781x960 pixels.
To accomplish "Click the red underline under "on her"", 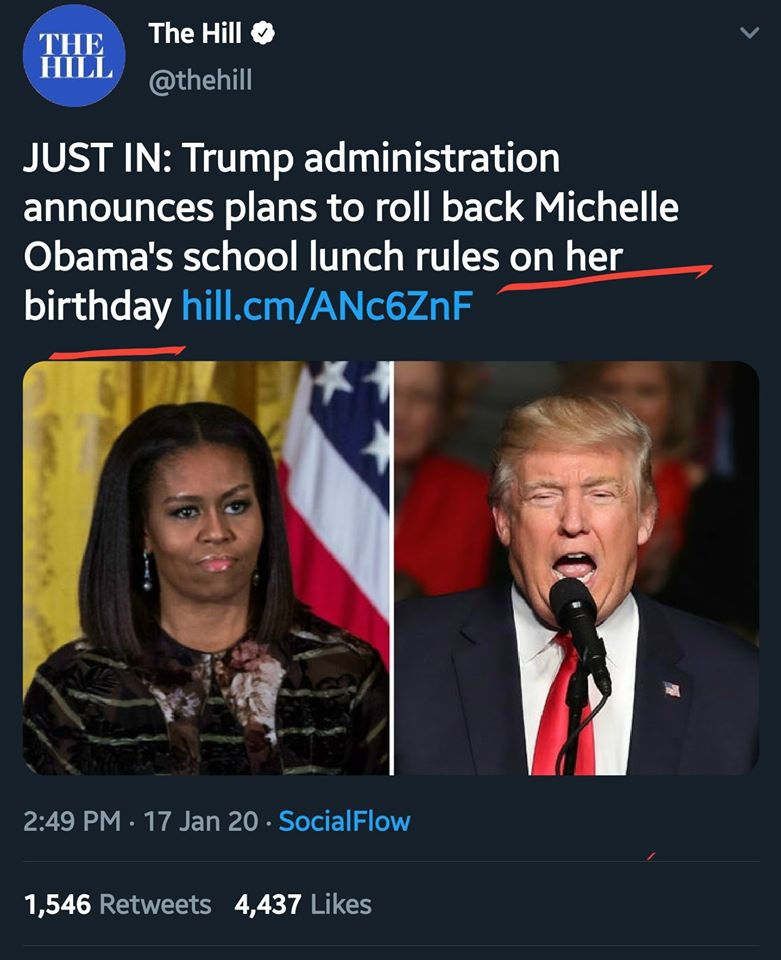I will pos(605,277).
